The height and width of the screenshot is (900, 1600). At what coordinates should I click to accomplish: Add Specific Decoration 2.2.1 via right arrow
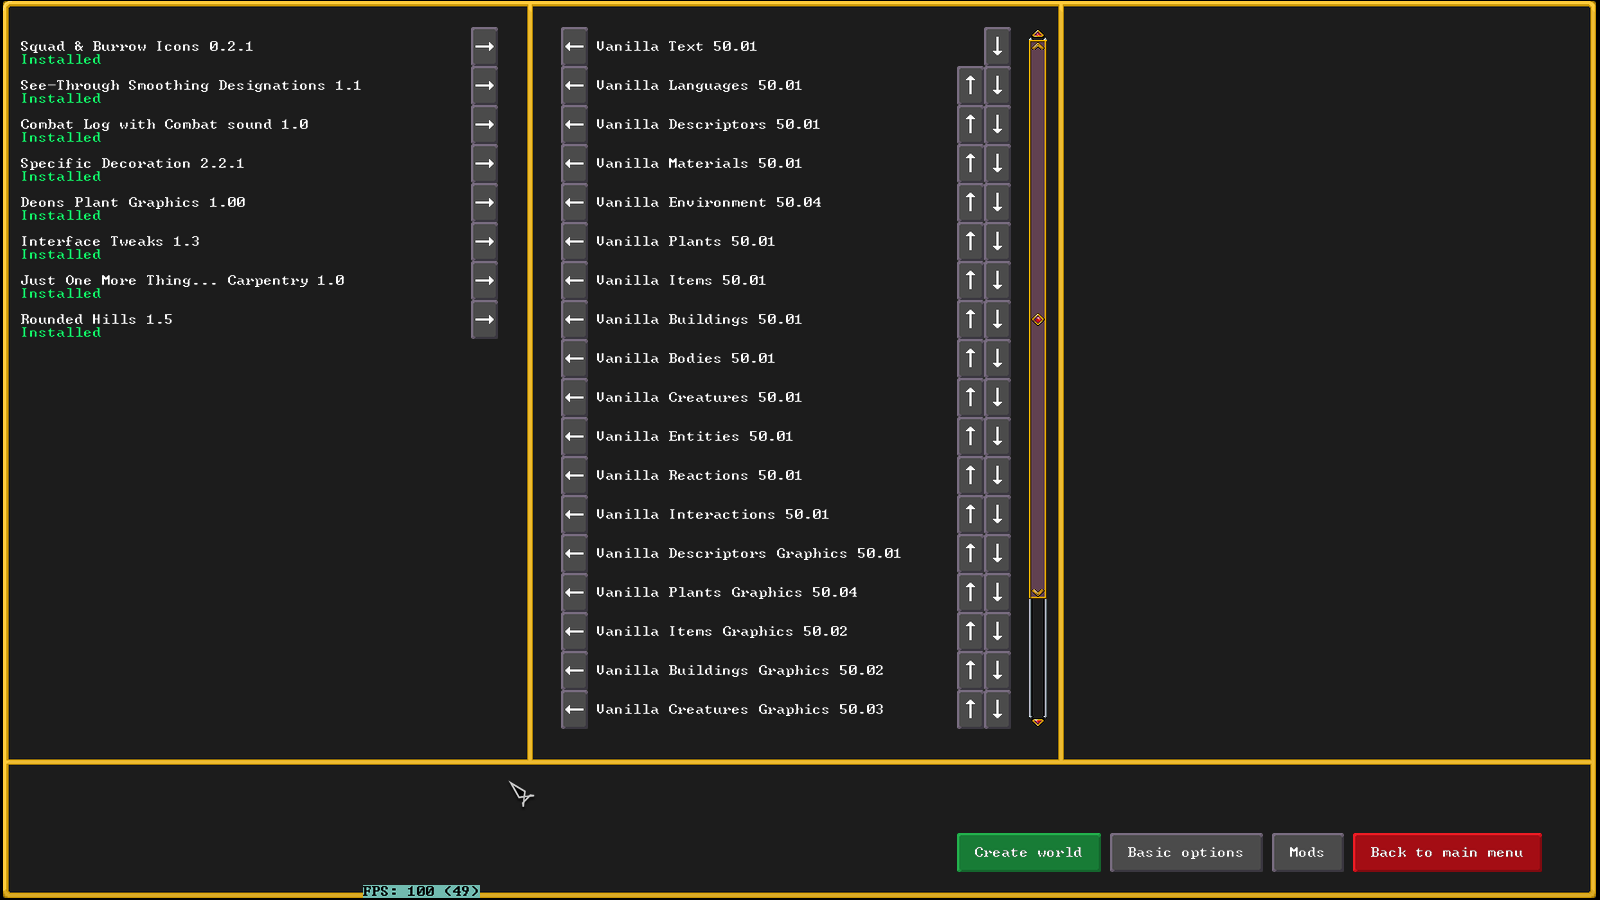coord(484,163)
